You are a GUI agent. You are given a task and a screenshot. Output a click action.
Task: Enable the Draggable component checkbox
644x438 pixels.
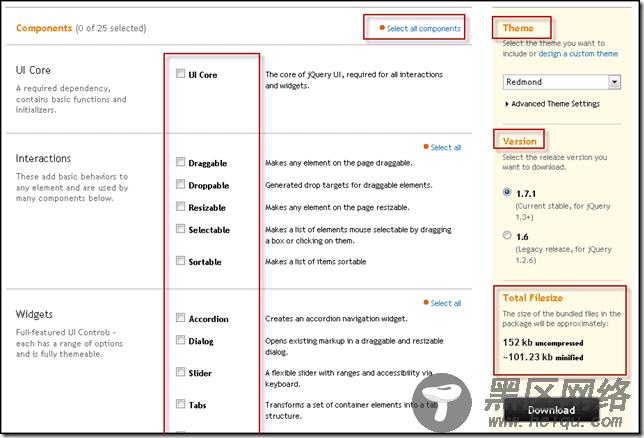(180, 162)
